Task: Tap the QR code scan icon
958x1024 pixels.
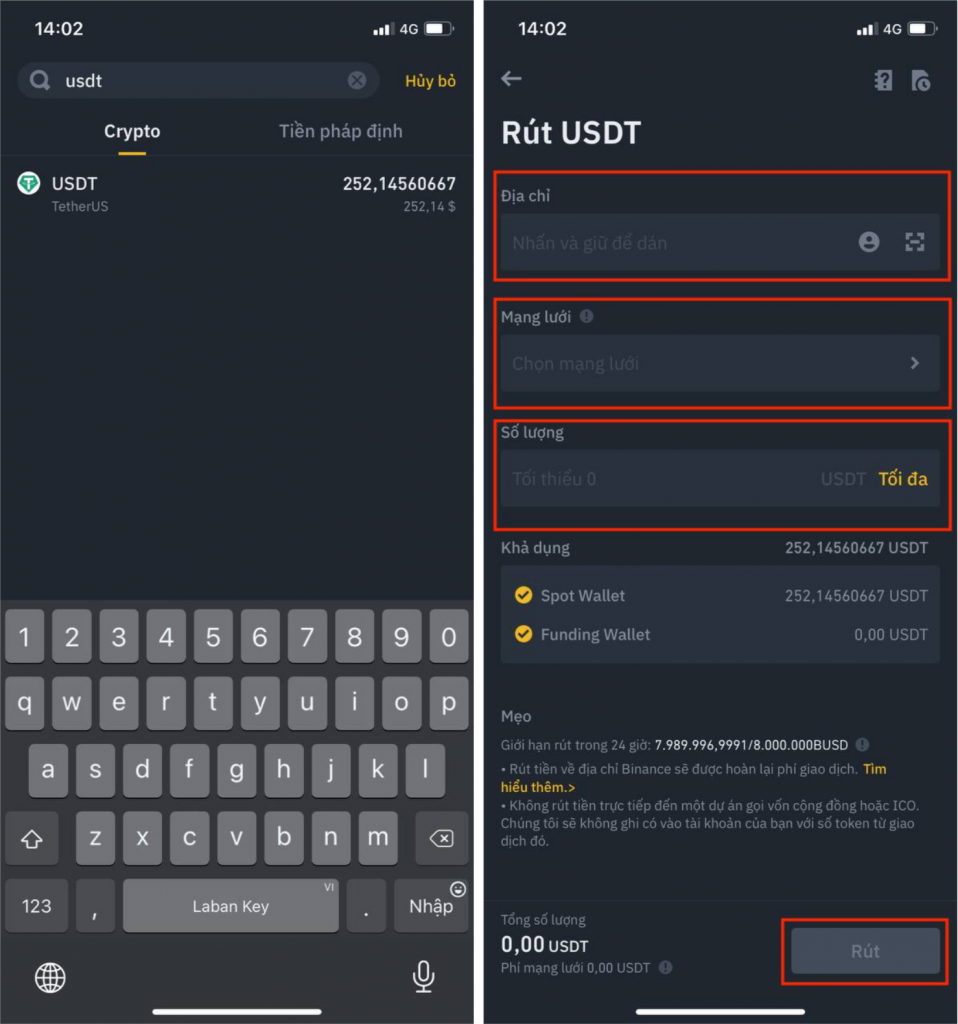Action: (x=914, y=242)
